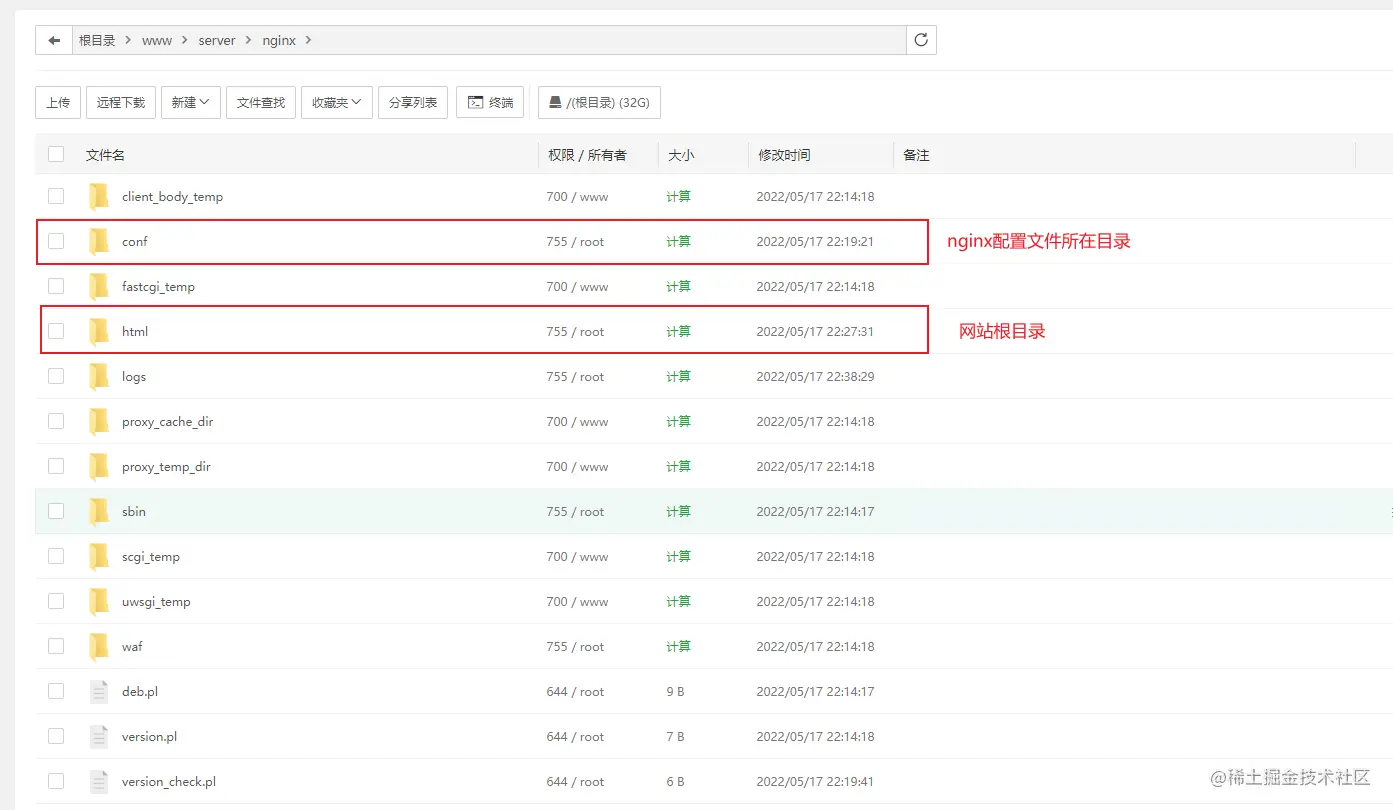Click the html folder name
The height and width of the screenshot is (810, 1393).
pyautogui.click(x=135, y=331)
